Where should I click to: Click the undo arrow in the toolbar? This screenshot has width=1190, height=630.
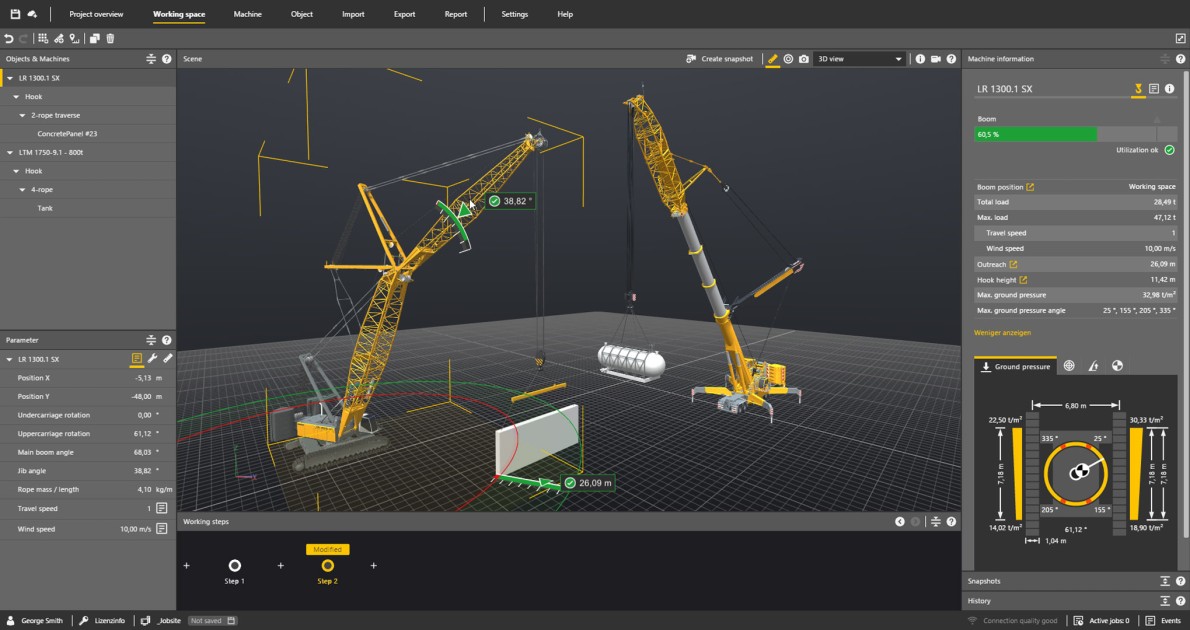tap(9, 39)
